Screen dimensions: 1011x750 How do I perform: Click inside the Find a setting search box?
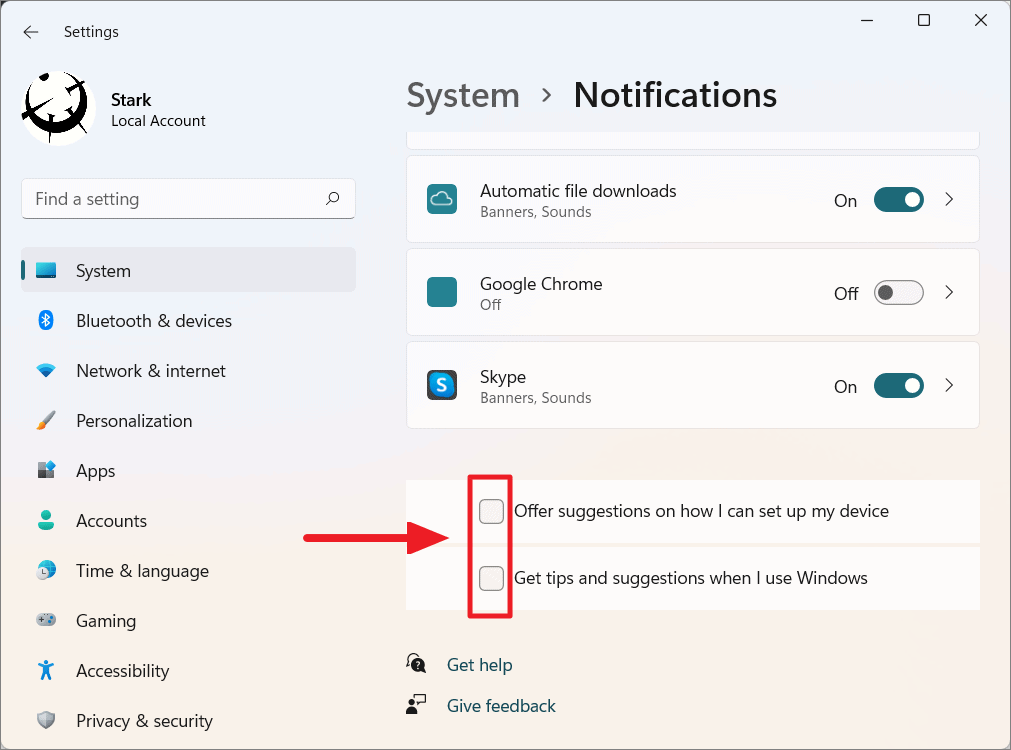[x=188, y=199]
